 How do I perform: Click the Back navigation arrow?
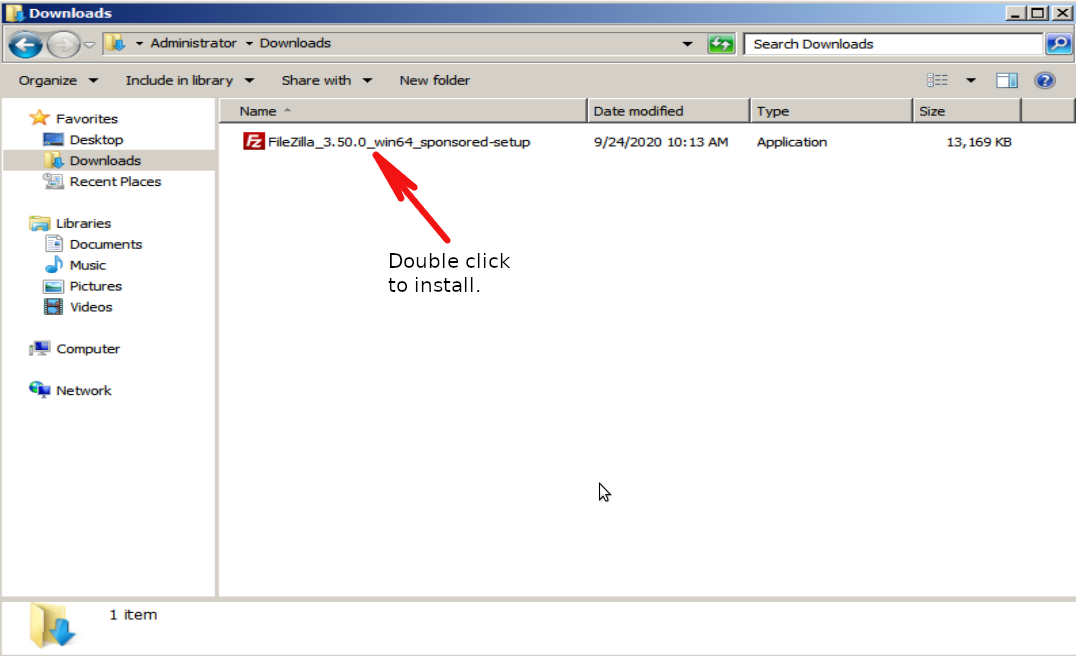(x=26, y=45)
